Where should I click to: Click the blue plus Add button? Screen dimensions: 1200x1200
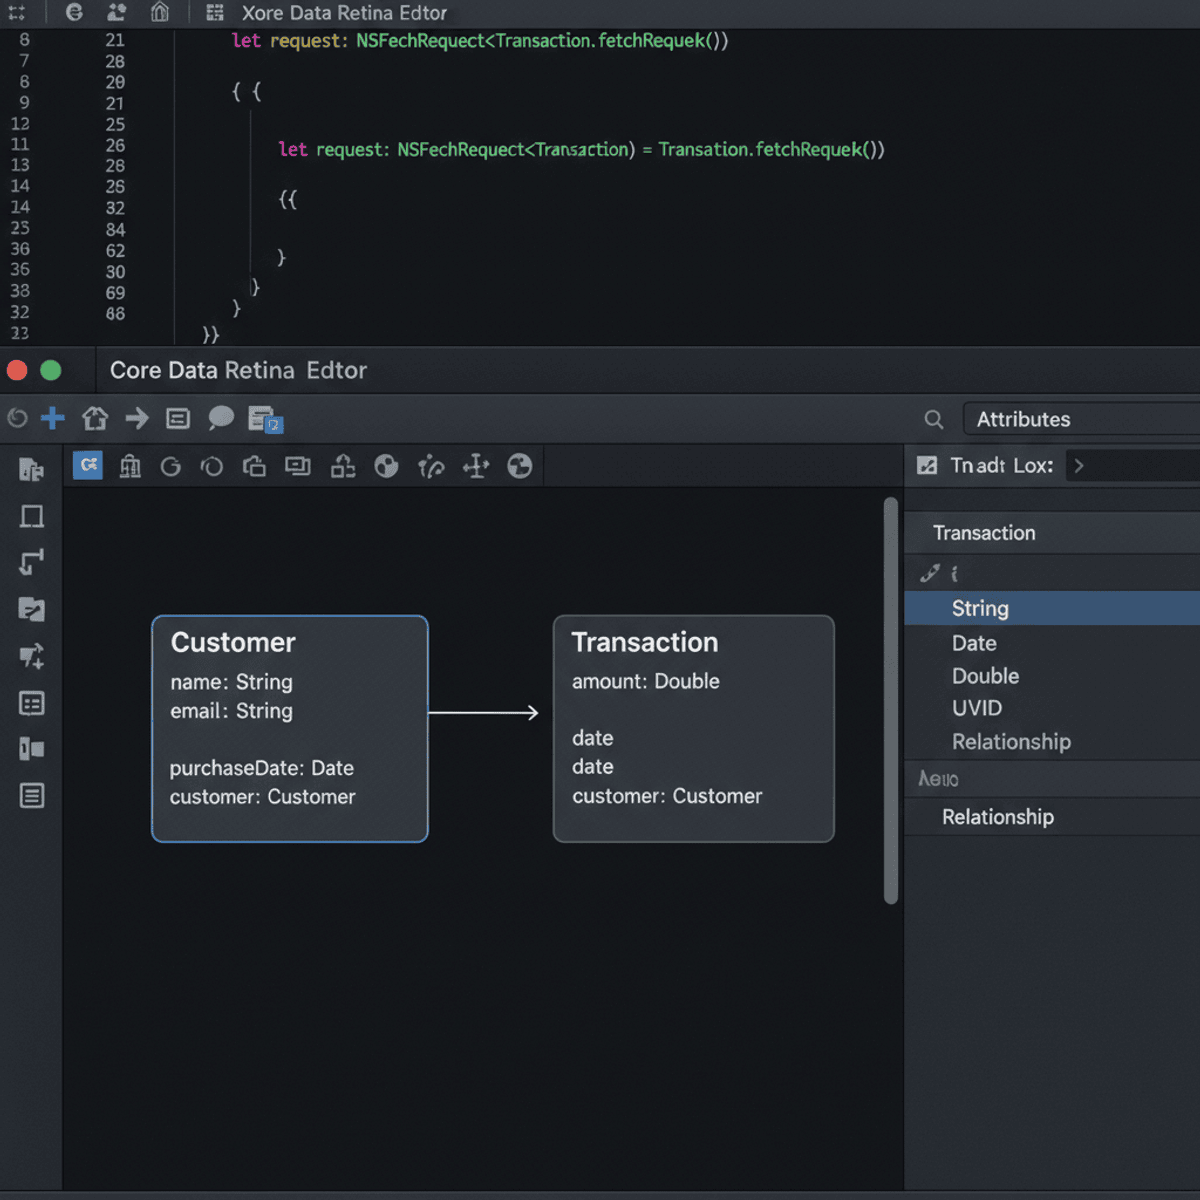coord(52,418)
